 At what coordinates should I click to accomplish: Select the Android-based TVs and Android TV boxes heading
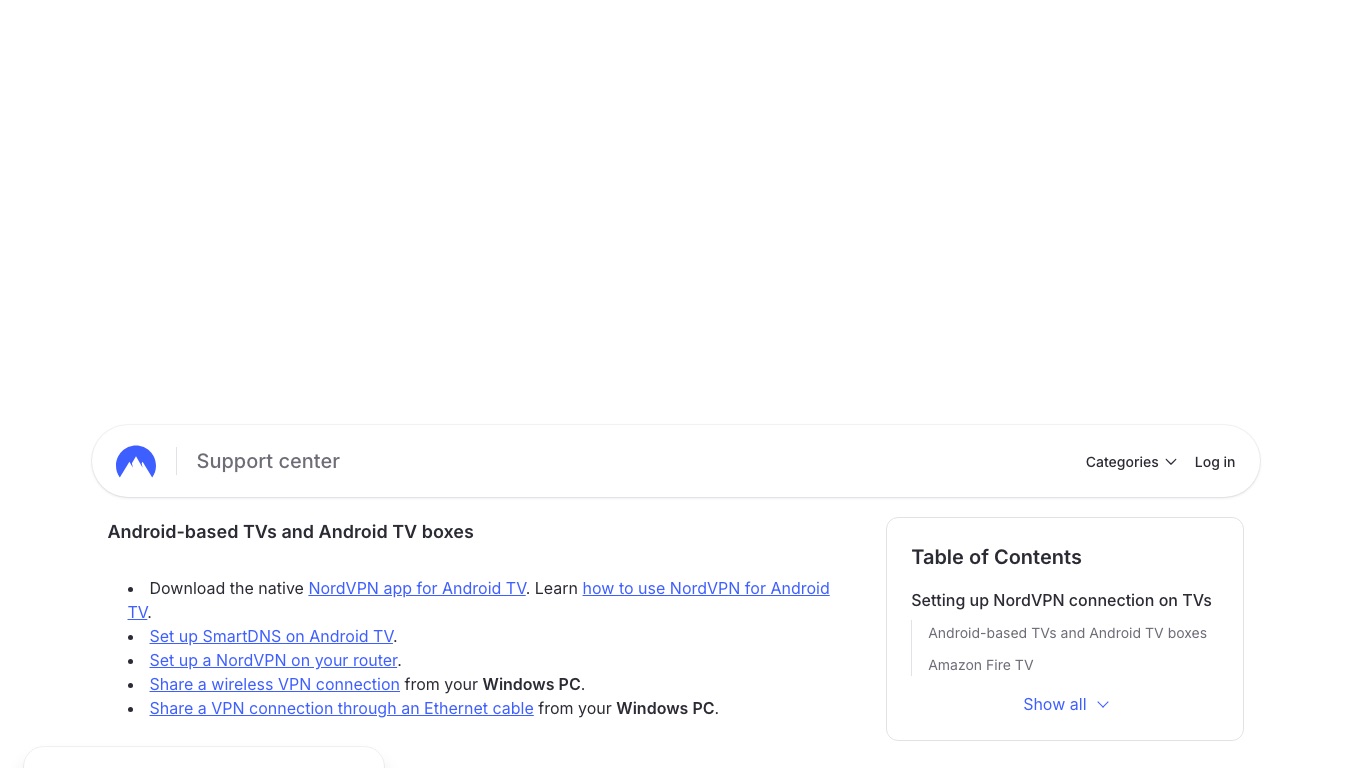[x=290, y=532]
